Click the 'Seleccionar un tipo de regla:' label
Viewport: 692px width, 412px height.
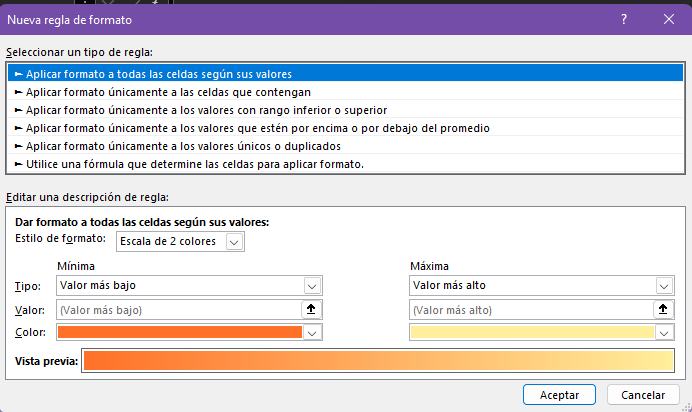[79, 52]
